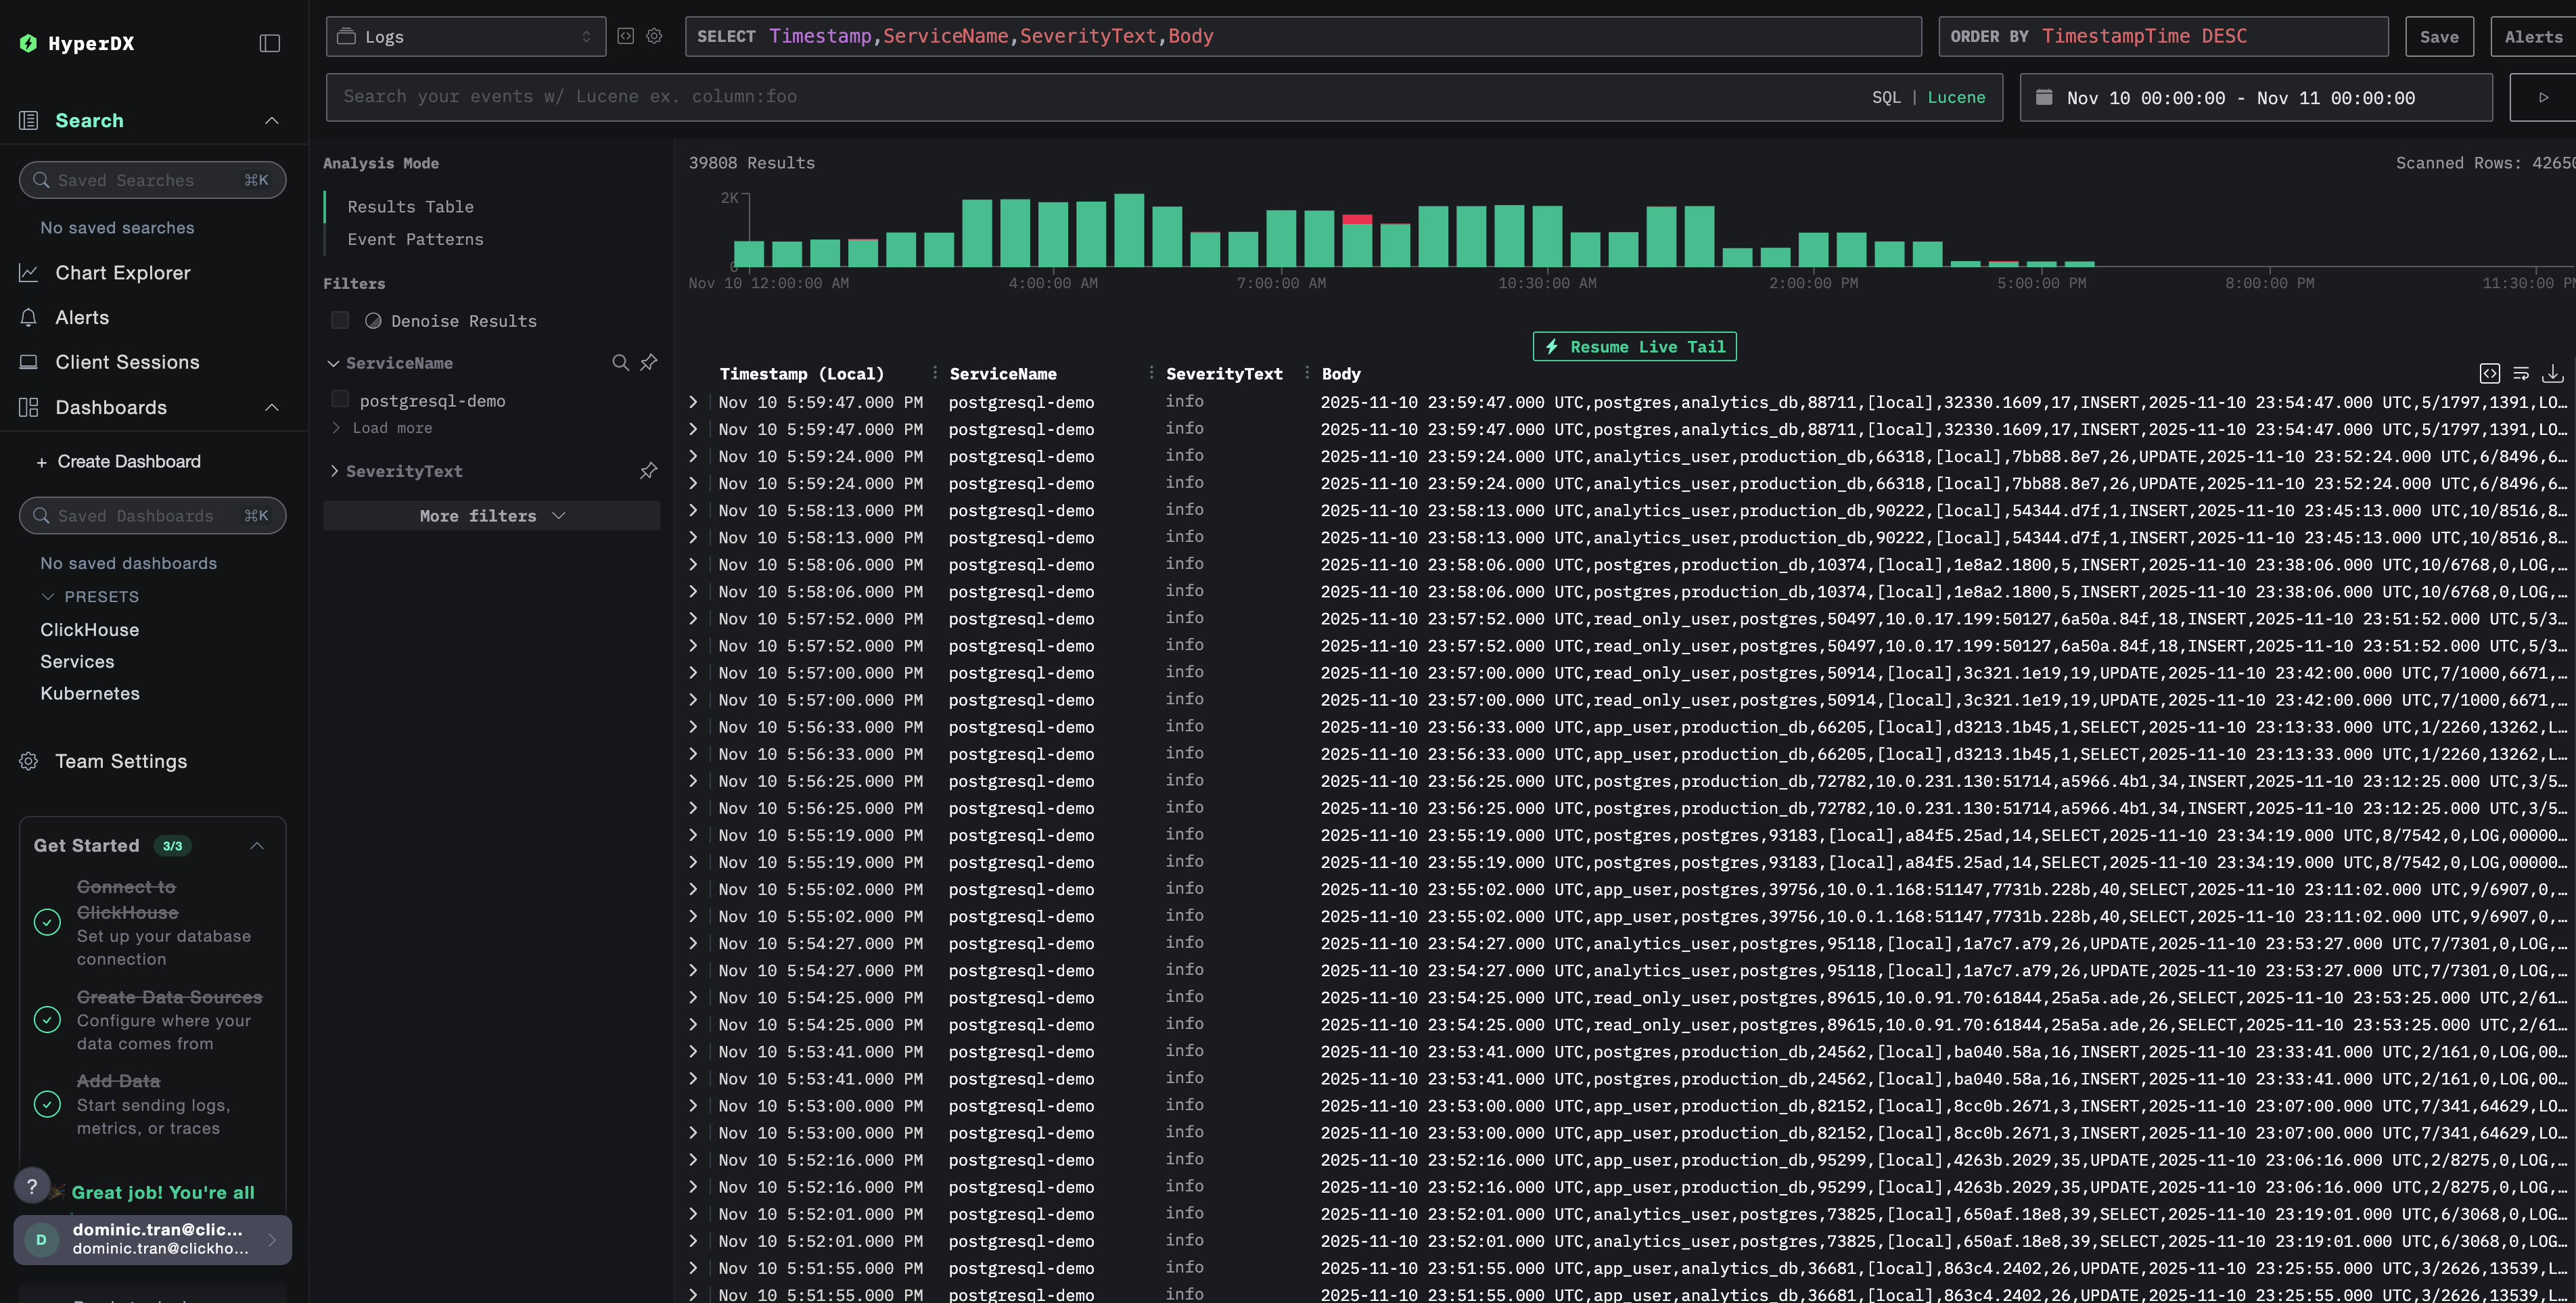The height and width of the screenshot is (1303, 2576).
Task: Open Team Settings from the sidebar
Action: (x=121, y=761)
